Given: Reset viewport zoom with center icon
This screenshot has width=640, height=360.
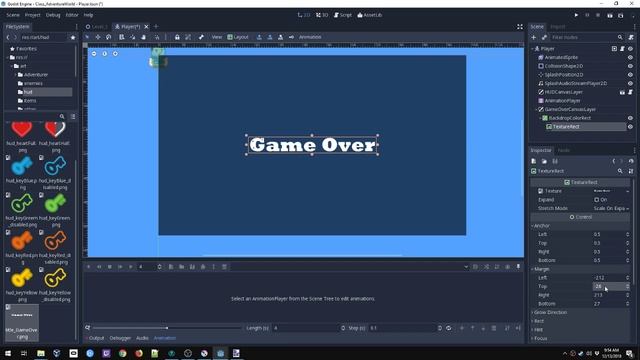Looking at the screenshot, I should pyautogui.click(x=104, y=53).
